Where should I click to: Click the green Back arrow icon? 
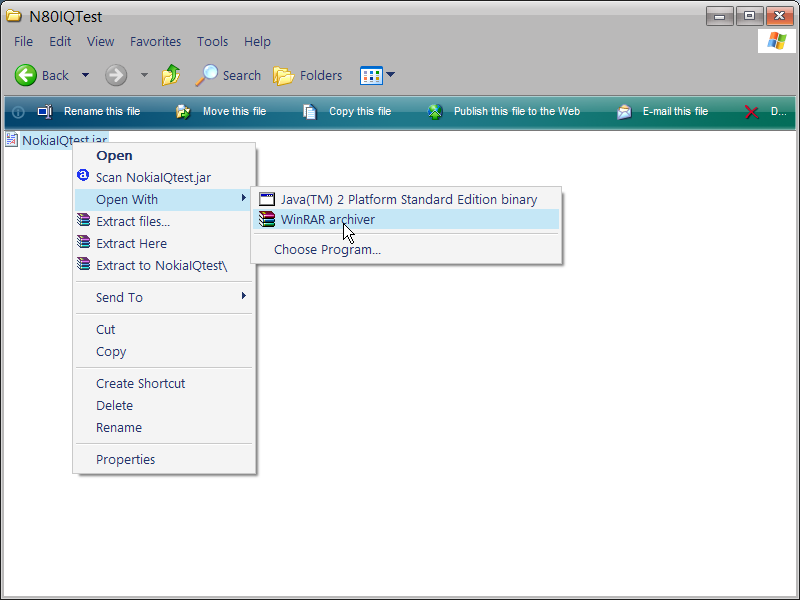pos(26,76)
